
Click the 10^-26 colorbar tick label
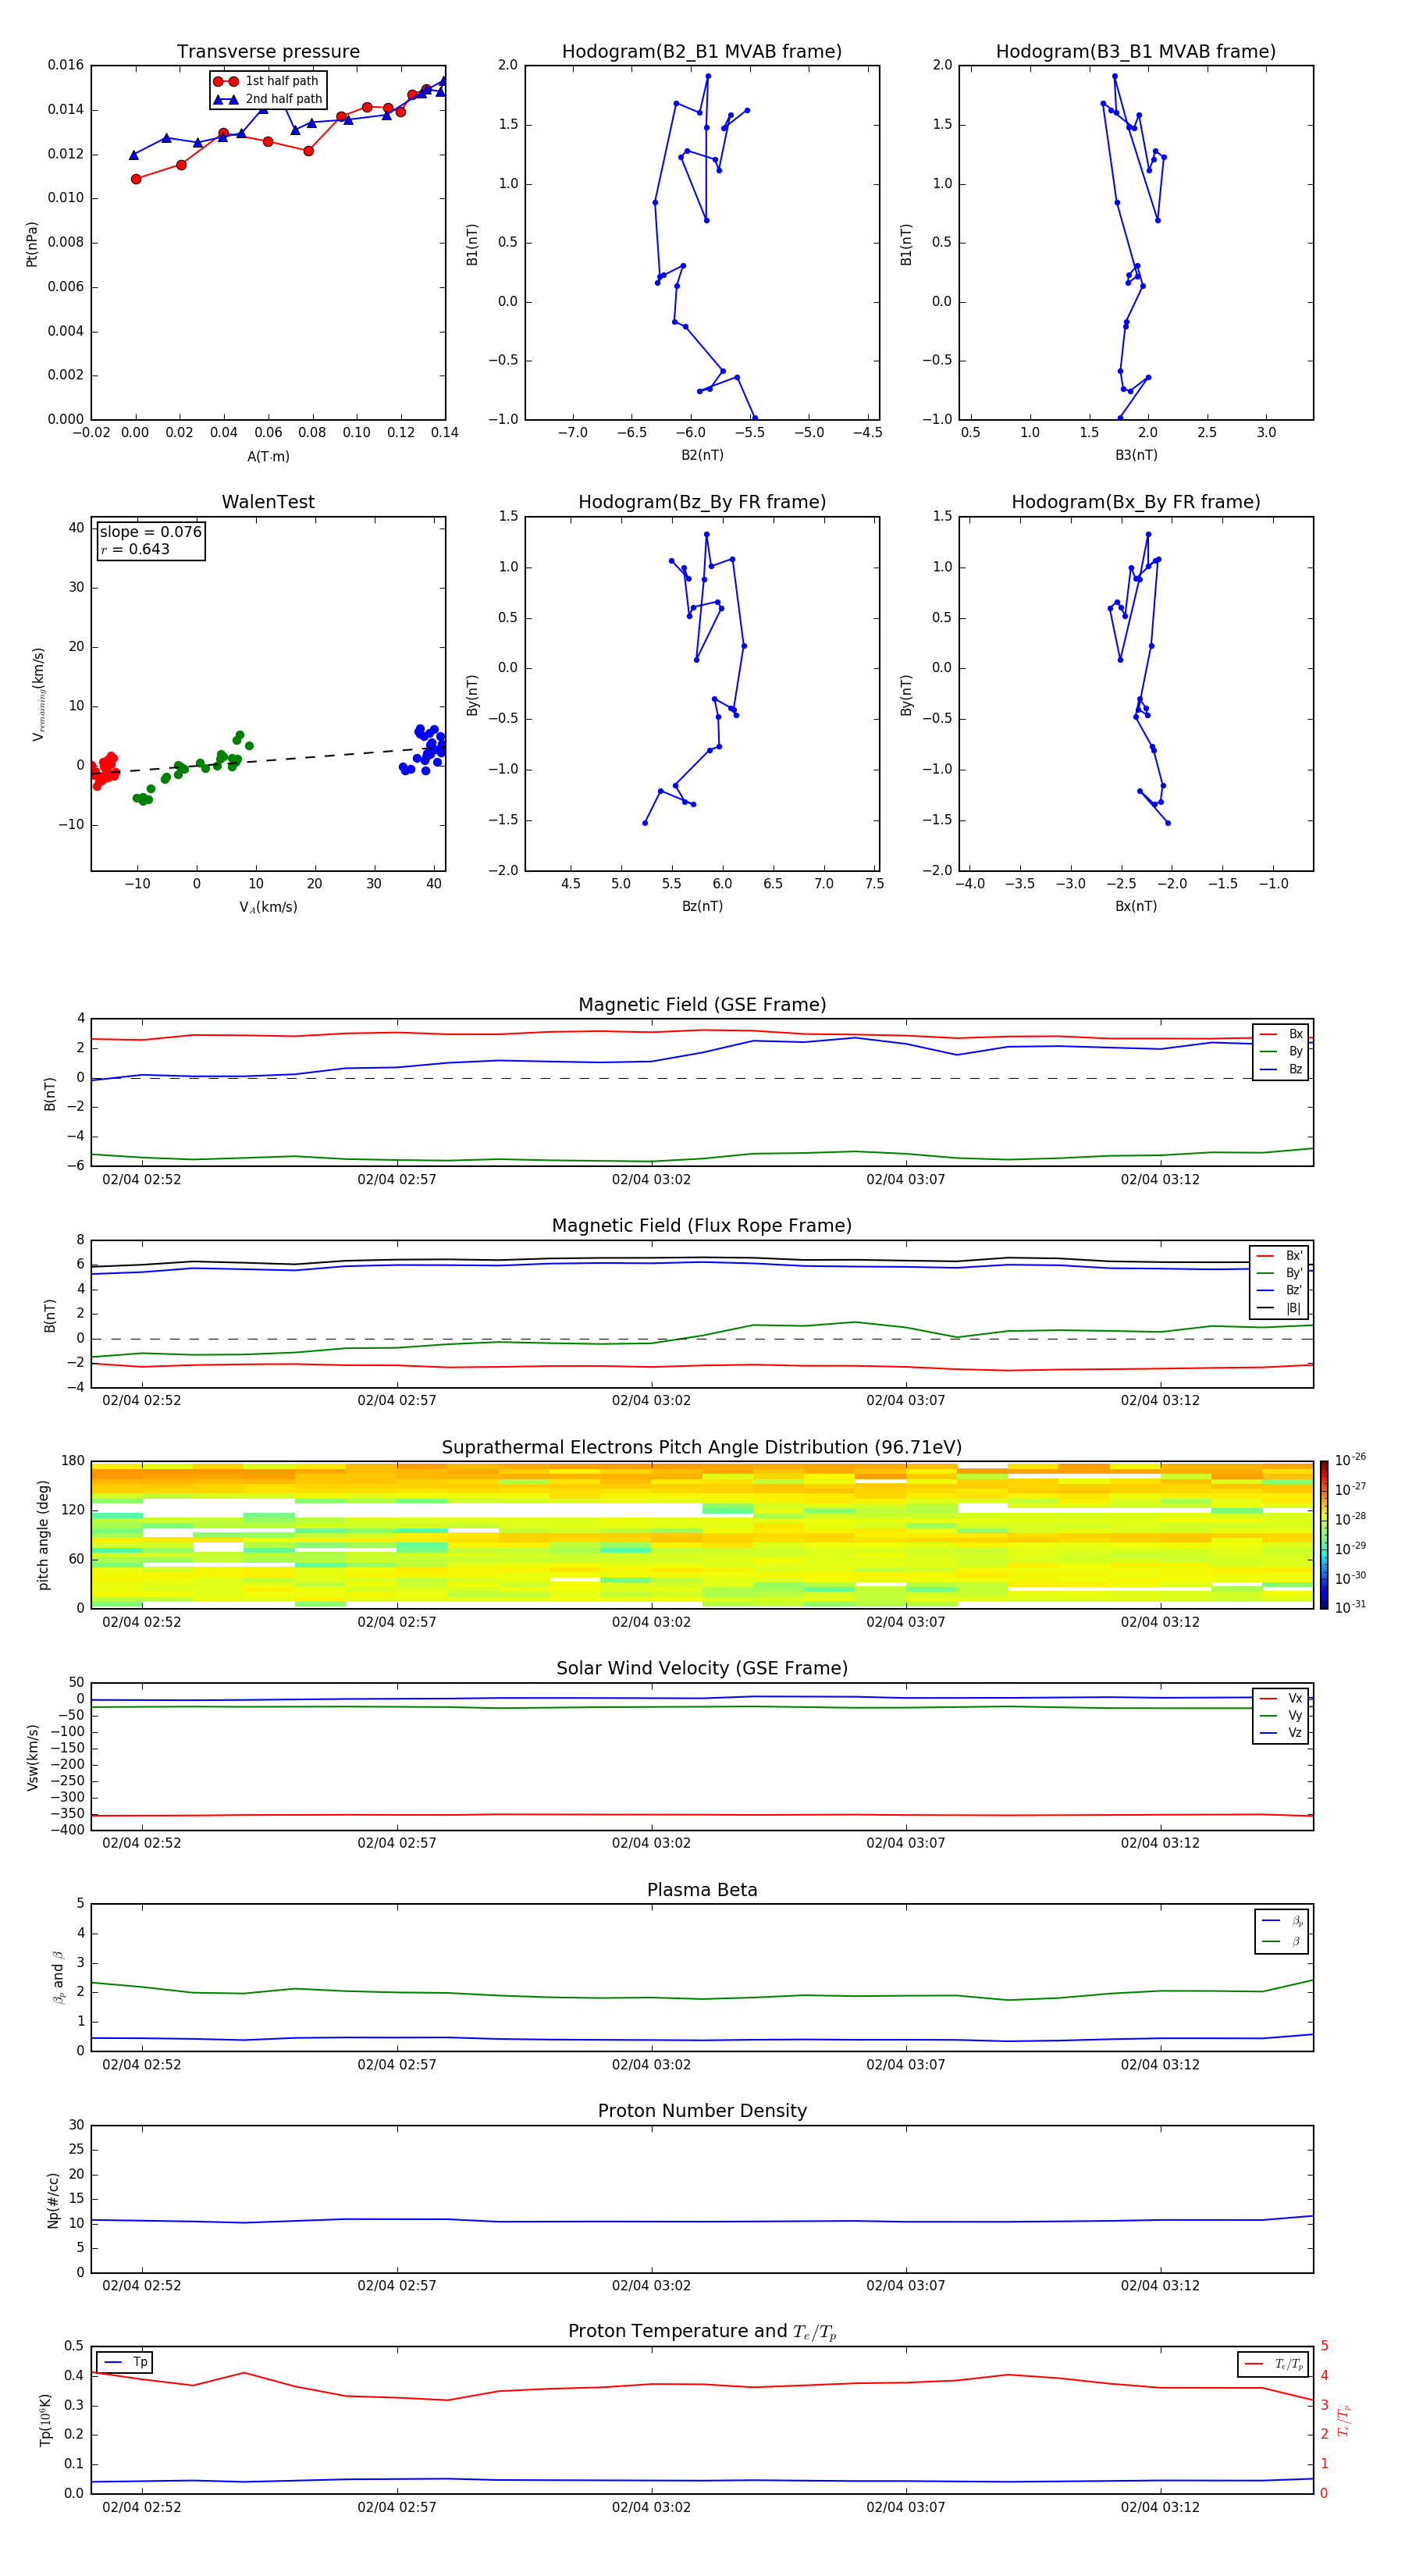(1350, 1460)
